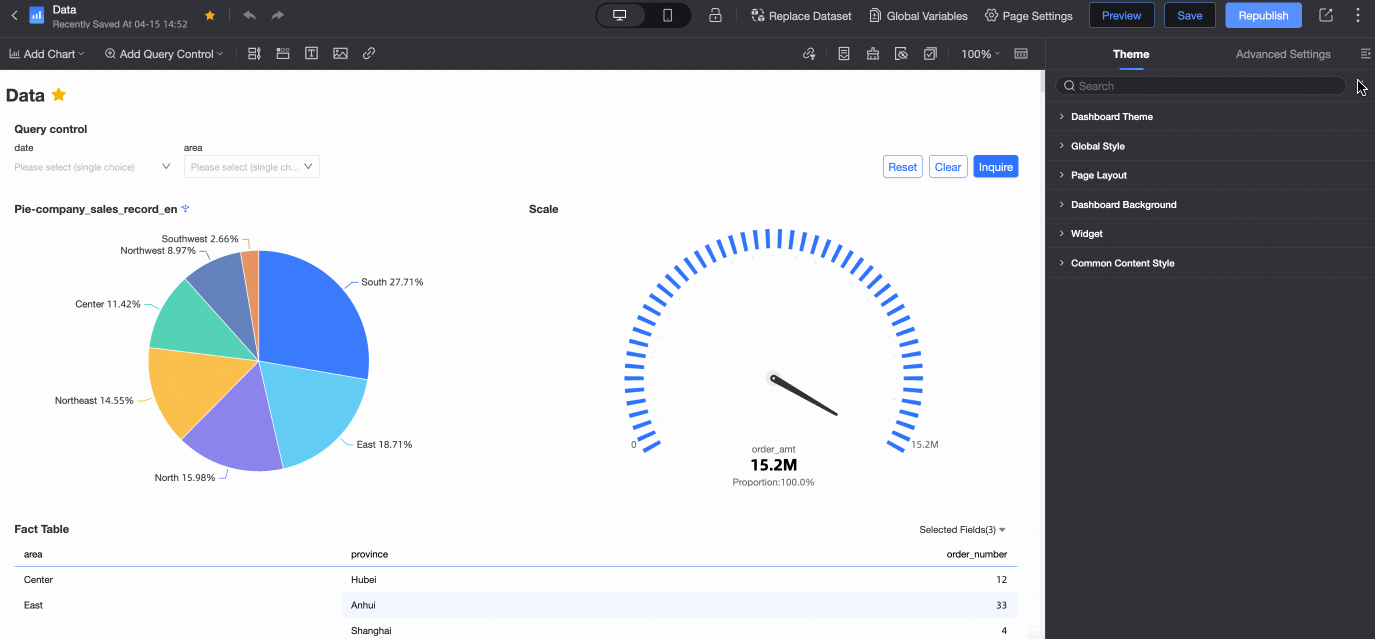Viewport: 1375px width, 639px height.
Task: Click the Inquire button
Action: pos(996,167)
